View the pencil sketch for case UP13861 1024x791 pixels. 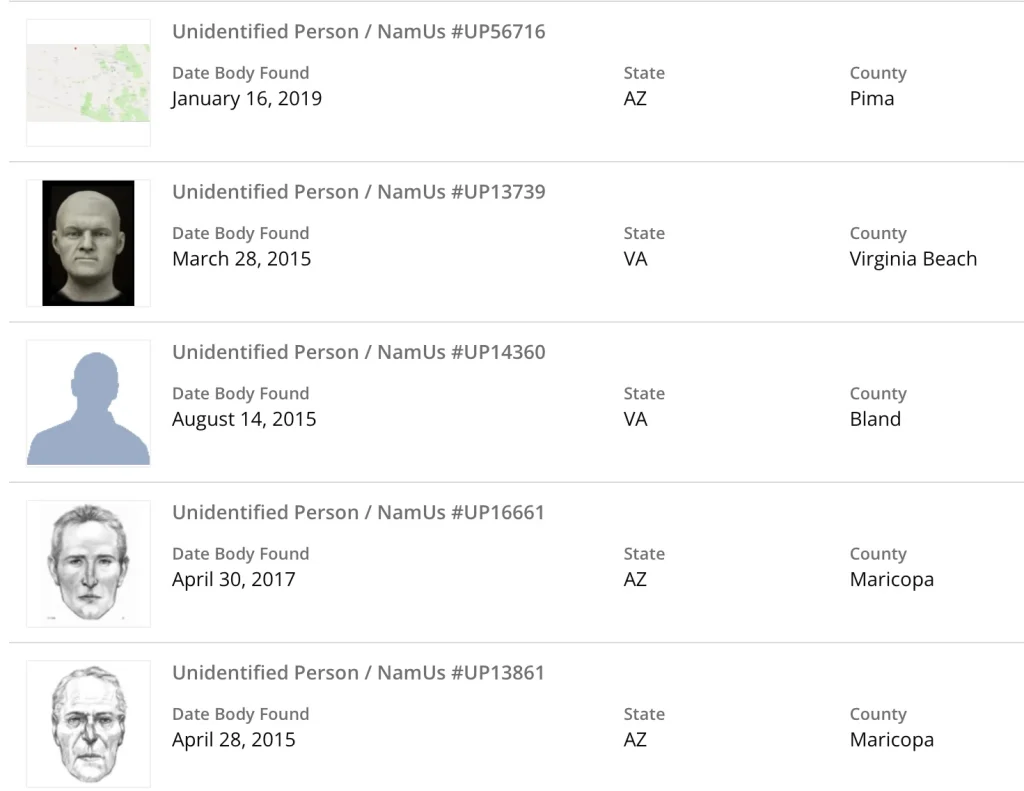88,723
